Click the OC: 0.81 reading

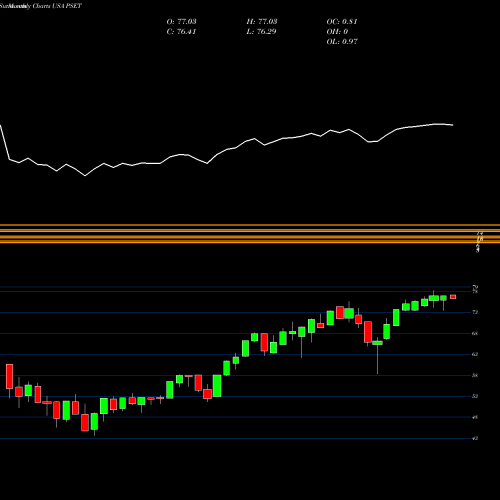click(342, 22)
